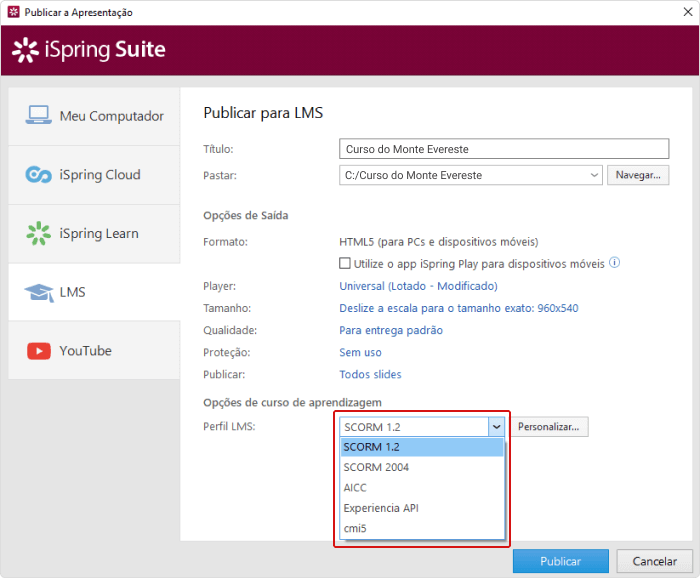Select SCORM 2004 from the list

[422, 467]
